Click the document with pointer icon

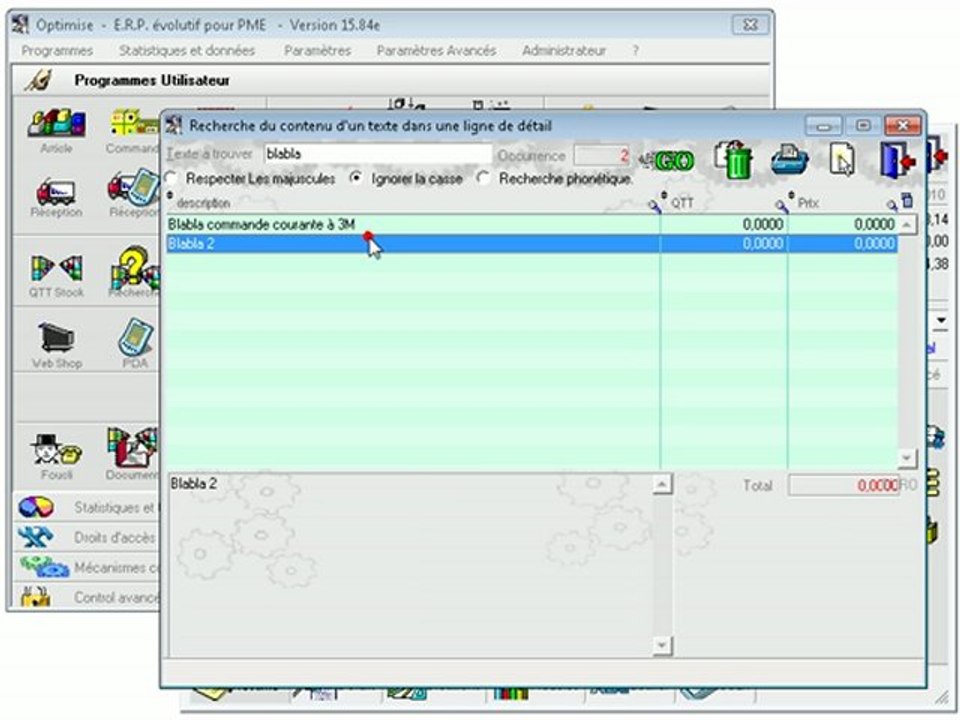click(842, 159)
